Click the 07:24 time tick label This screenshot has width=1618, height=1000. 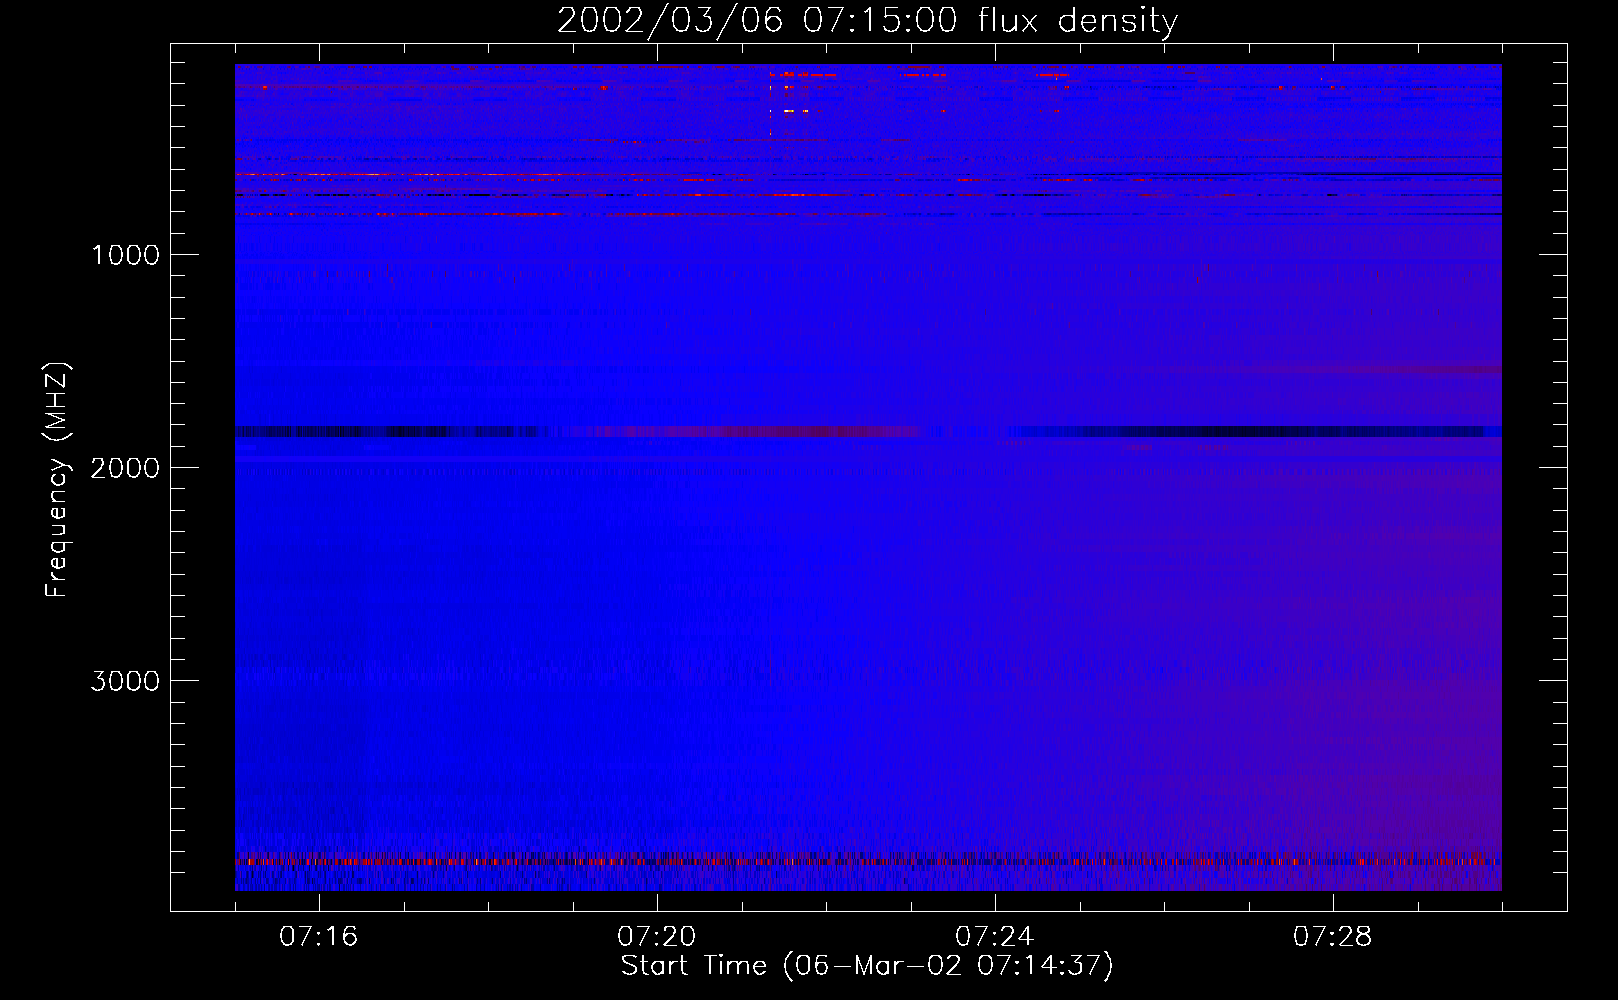994,937
